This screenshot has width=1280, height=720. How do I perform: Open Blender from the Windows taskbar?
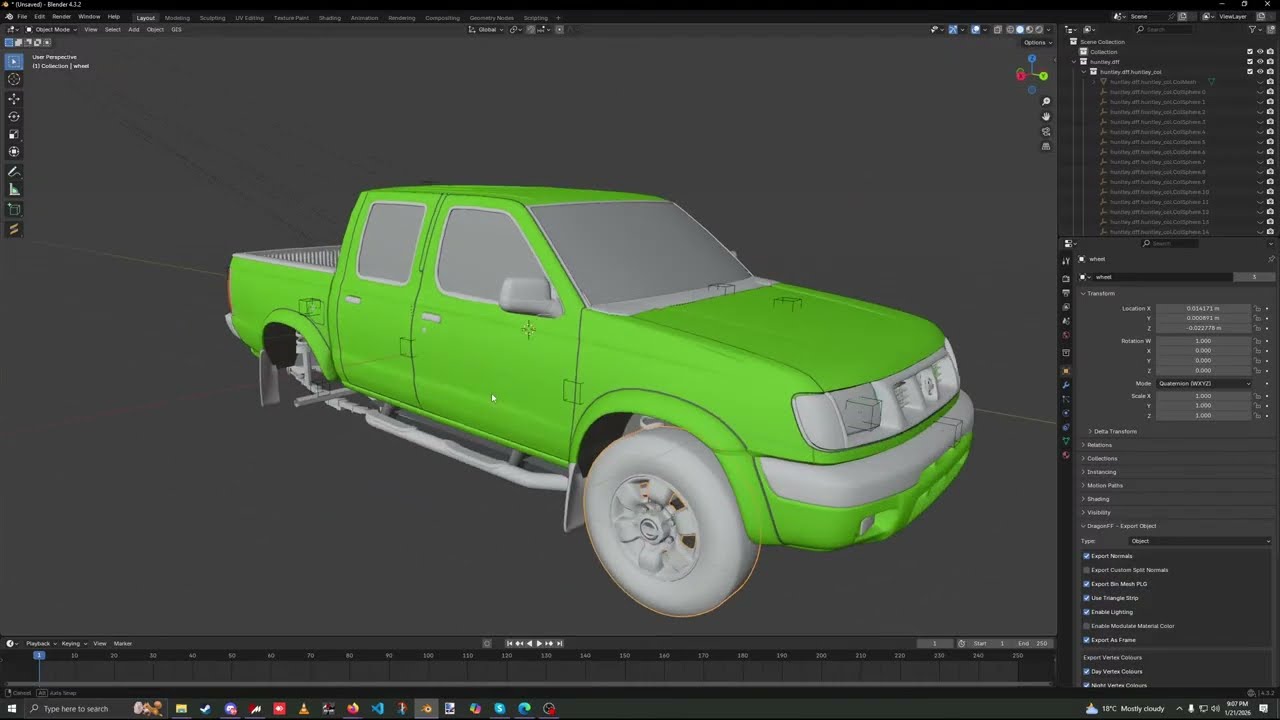click(x=427, y=709)
